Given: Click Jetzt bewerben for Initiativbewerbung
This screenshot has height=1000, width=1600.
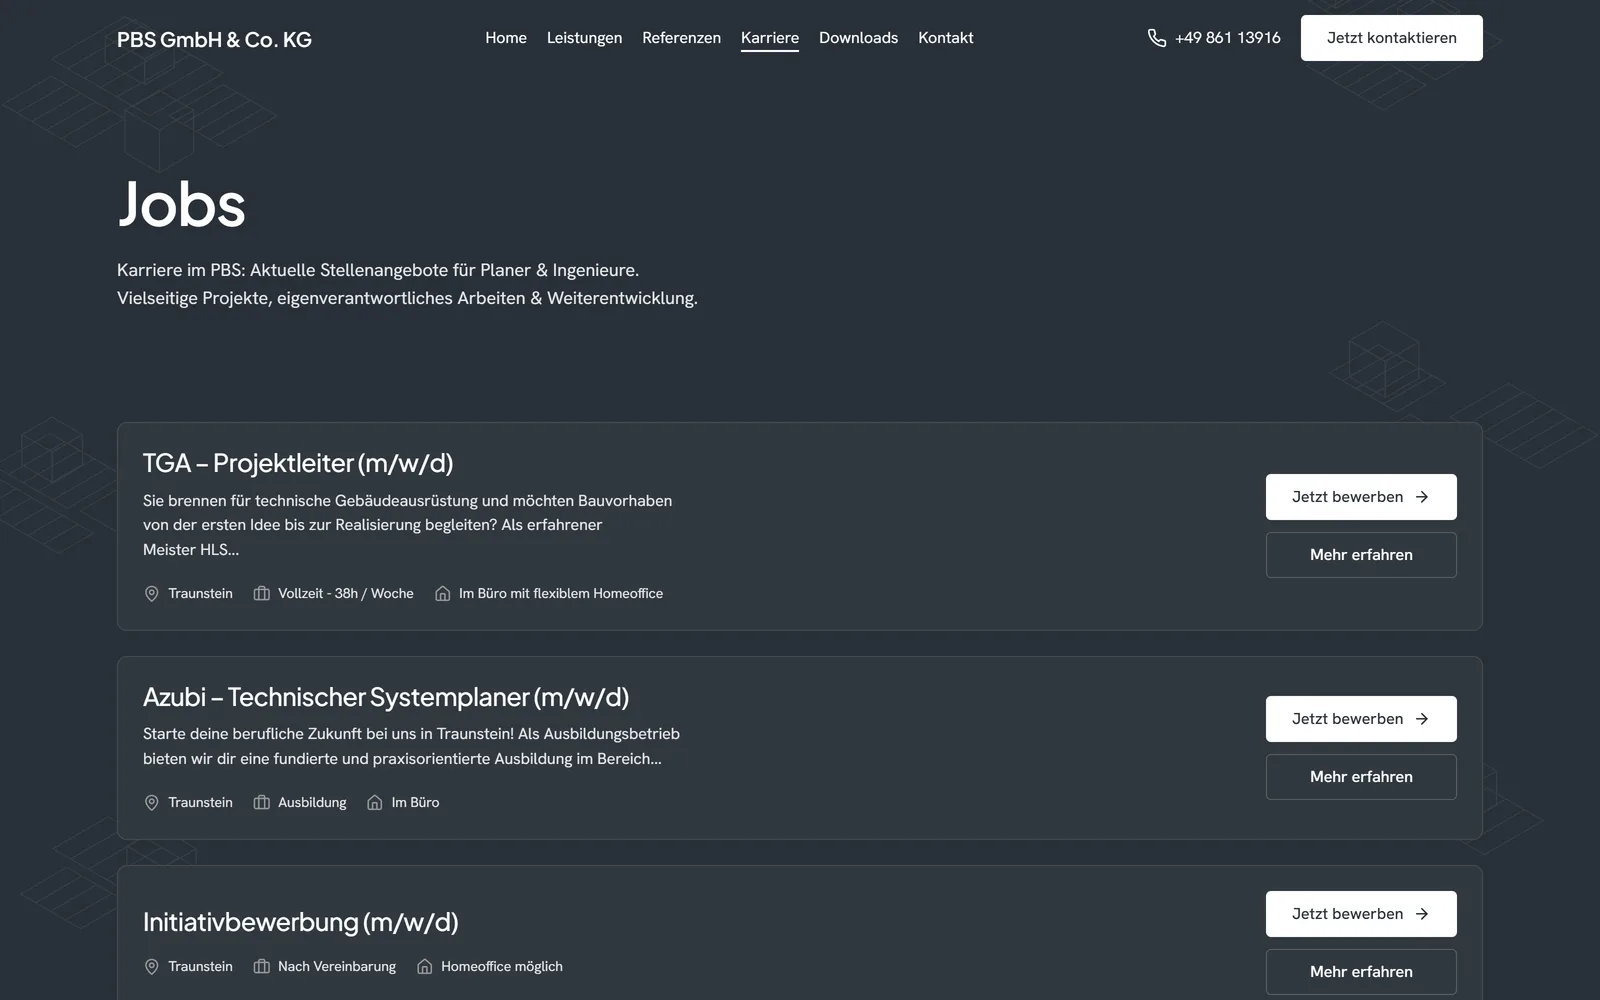Looking at the screenshot, I should click(1361, 914).
